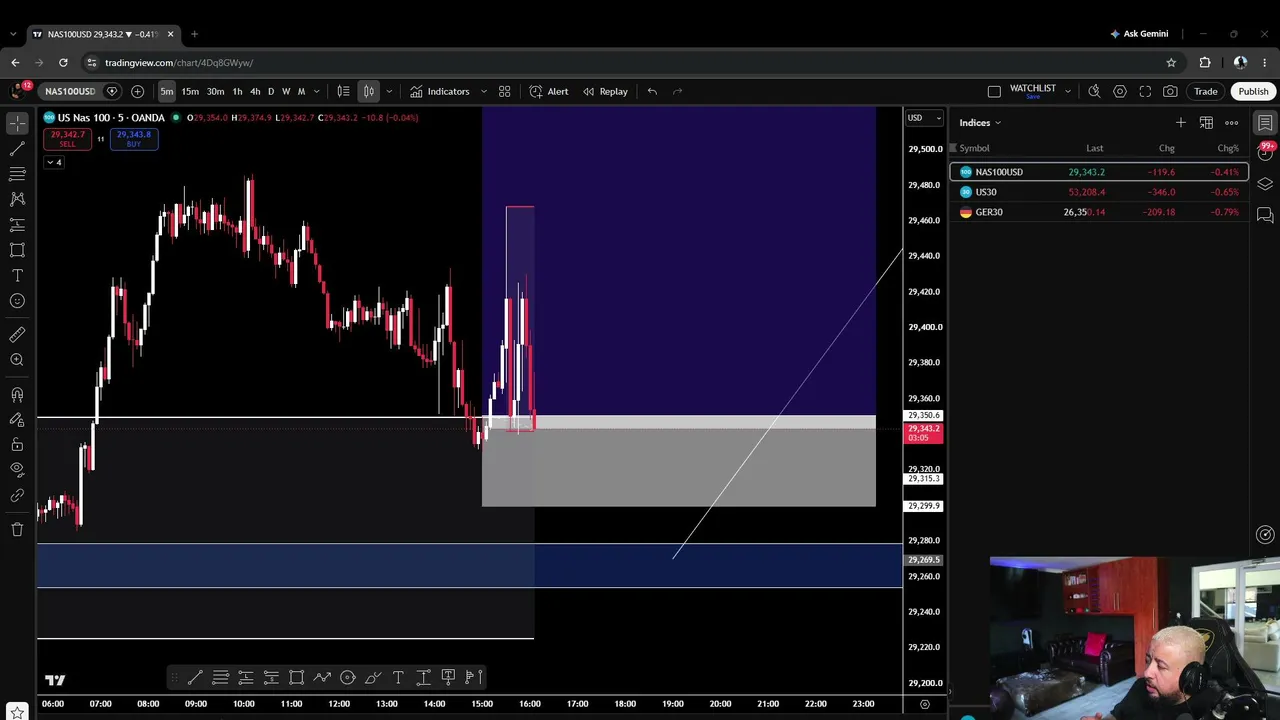Select layout setup square icon
The width and height of the screenshot is (1280, 720).
click(994, 91)
